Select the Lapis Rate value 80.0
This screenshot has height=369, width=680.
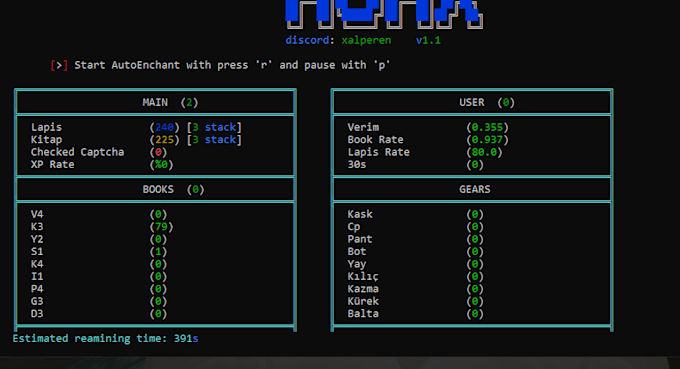(x=484, y=152)
